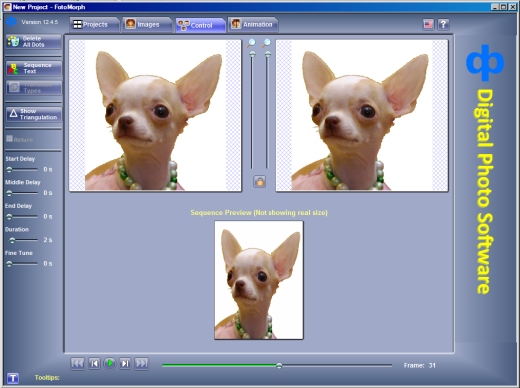Switch to the Images tab
Viewport: 520px width, 388px height.
click(147, 24)
